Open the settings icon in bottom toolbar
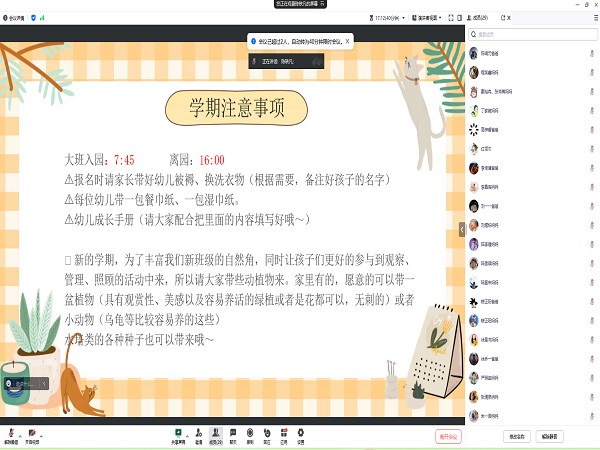This screenshot has height=450, width=600. [301, 434]
